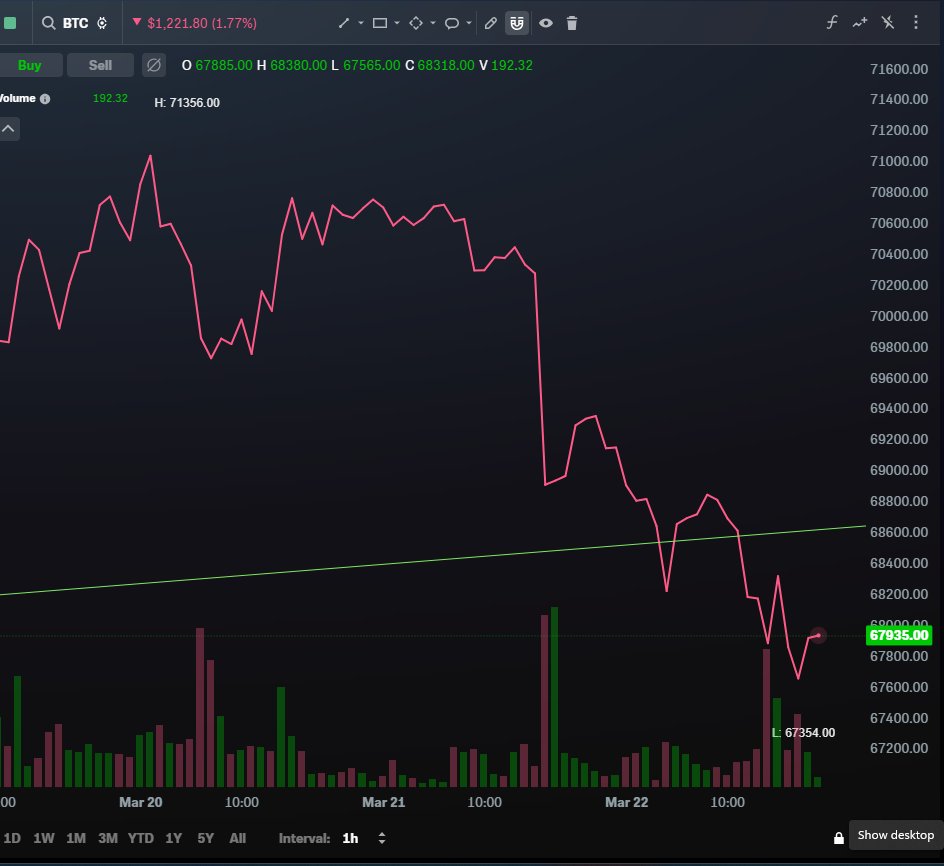Screen dimensions: 944x866
Task: Click the BTC symbol name
Action: (75, 23)
